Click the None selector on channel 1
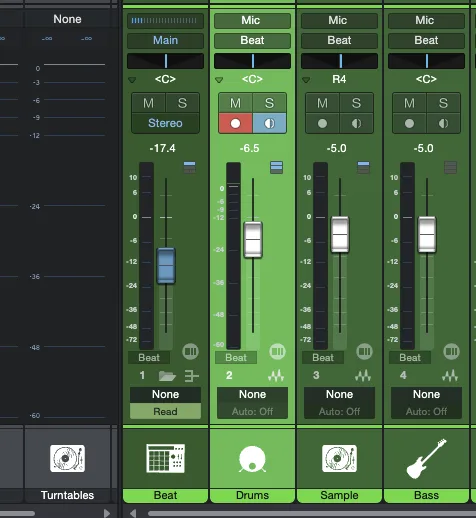Viewport: 476px width, 518px height. coord(165,395)
